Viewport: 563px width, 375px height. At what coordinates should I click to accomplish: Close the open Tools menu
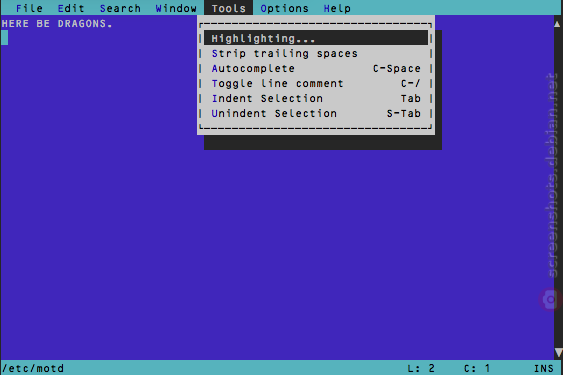point(229,8)
